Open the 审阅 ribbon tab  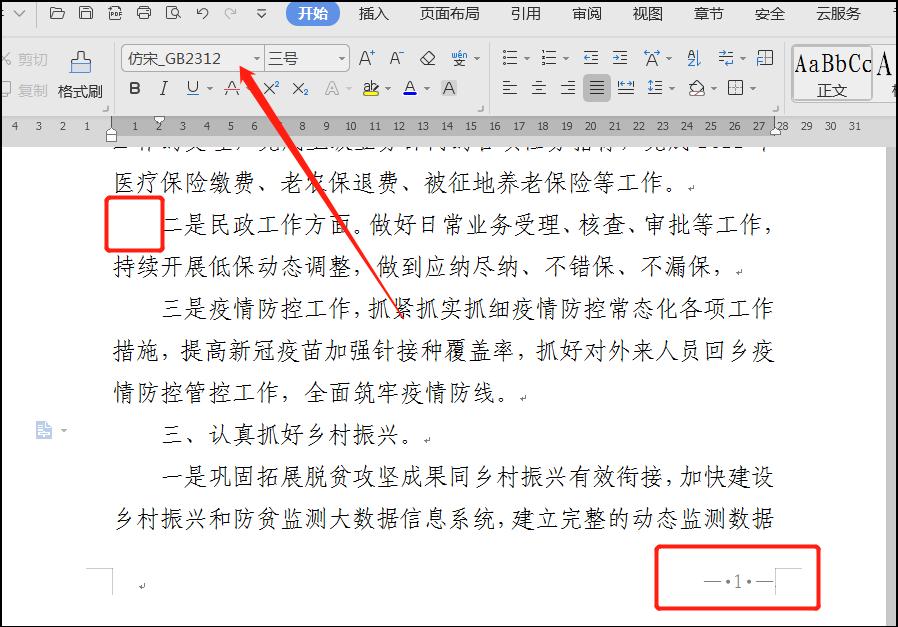(x=586, y=13)
